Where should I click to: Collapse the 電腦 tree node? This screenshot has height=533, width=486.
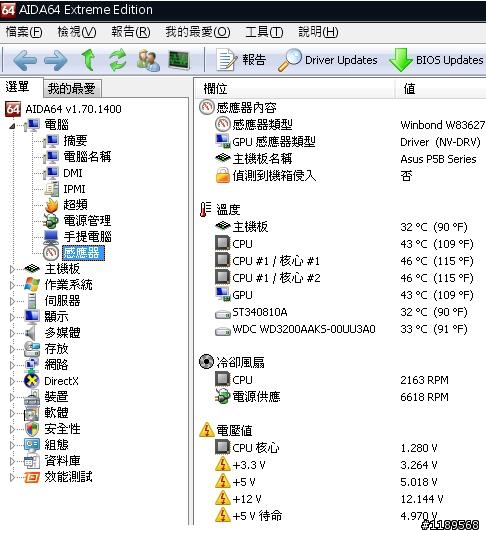[13, 126]
